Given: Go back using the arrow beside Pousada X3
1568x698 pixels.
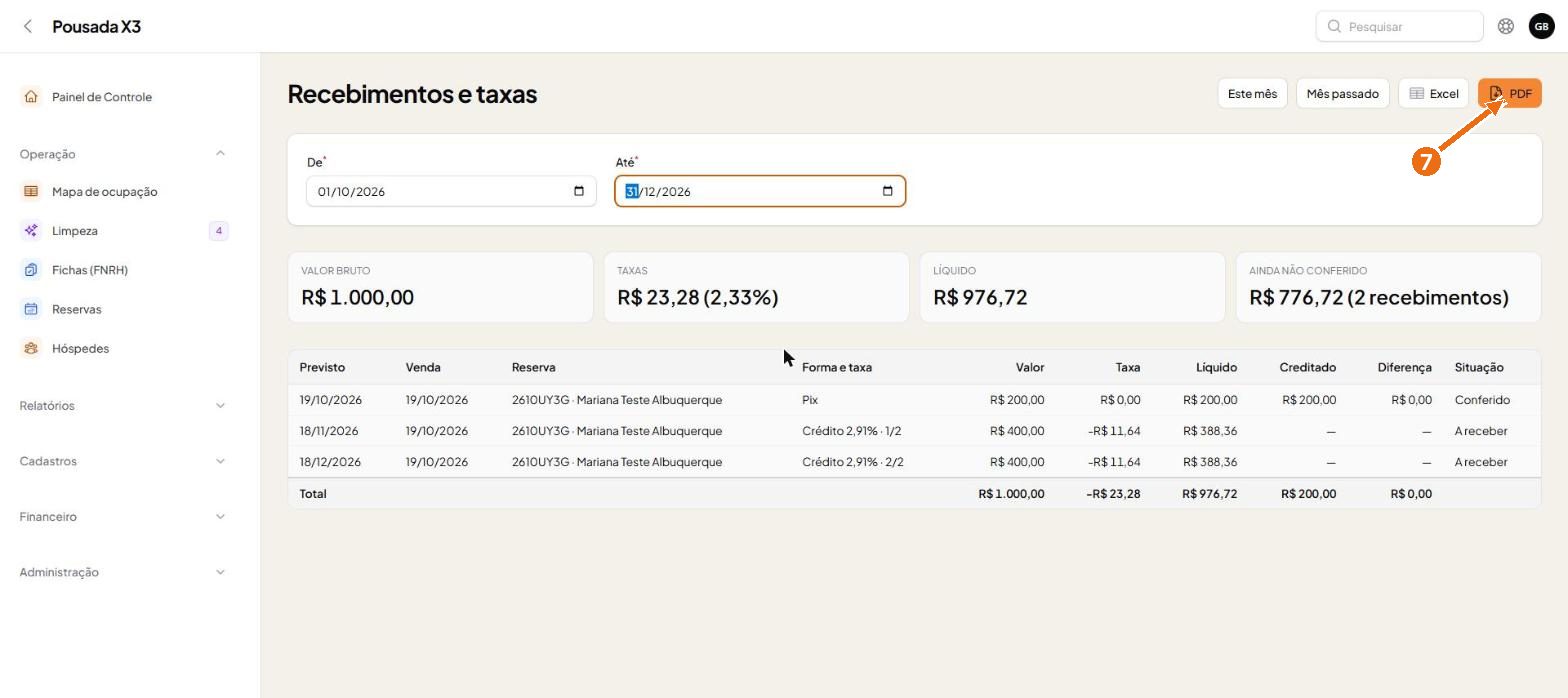Looking at the screenshot, I should pyautogui.click(x=28, y=26).
